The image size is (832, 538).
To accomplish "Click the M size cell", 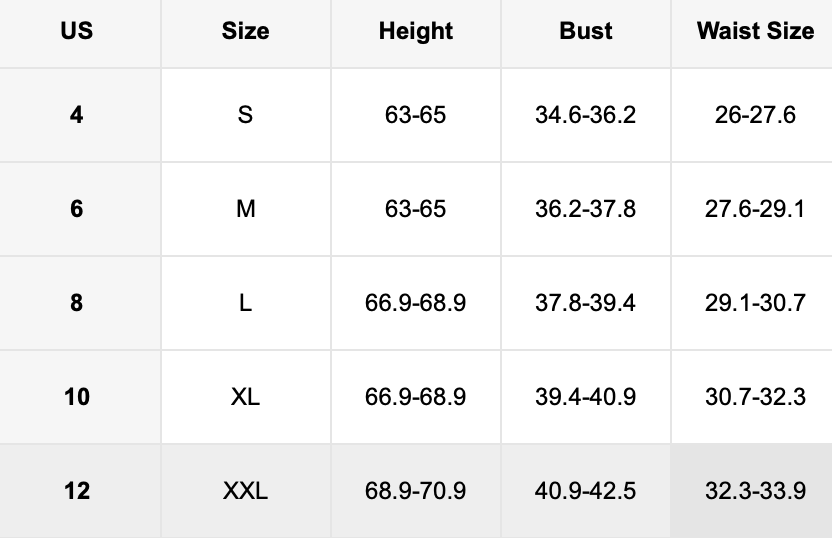I will (x=245, y=209).
